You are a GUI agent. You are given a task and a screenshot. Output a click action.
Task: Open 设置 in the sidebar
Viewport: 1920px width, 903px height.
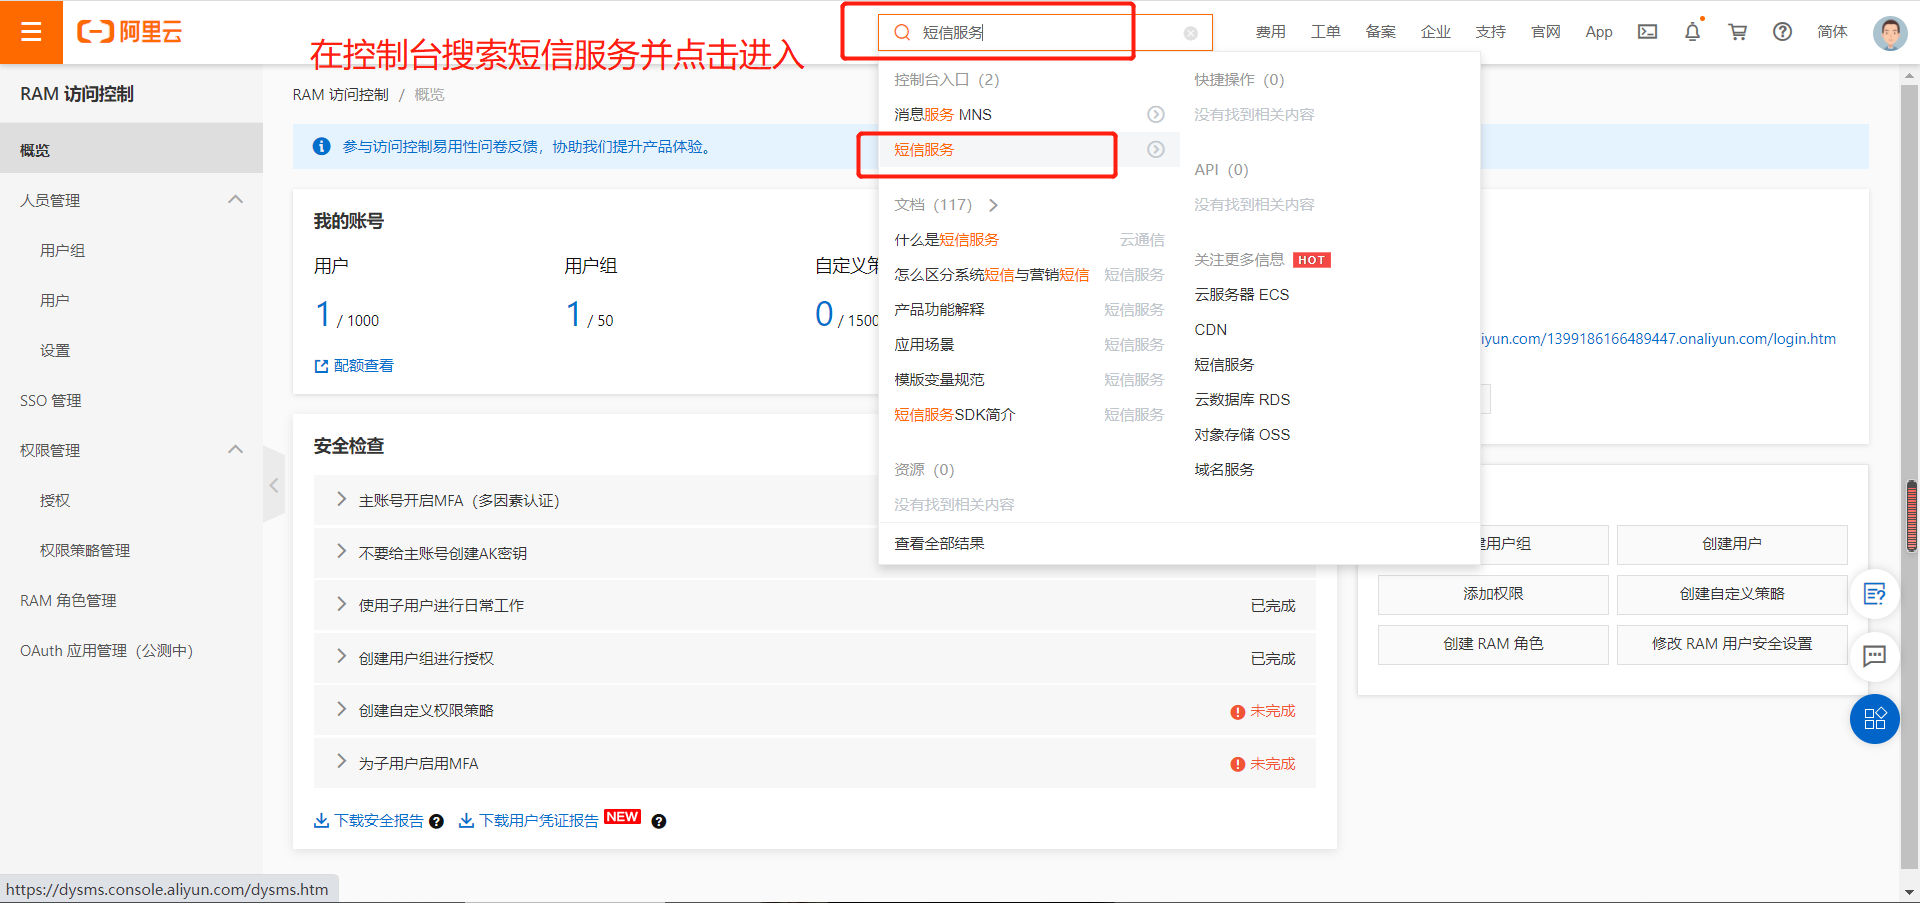[55, 350]
